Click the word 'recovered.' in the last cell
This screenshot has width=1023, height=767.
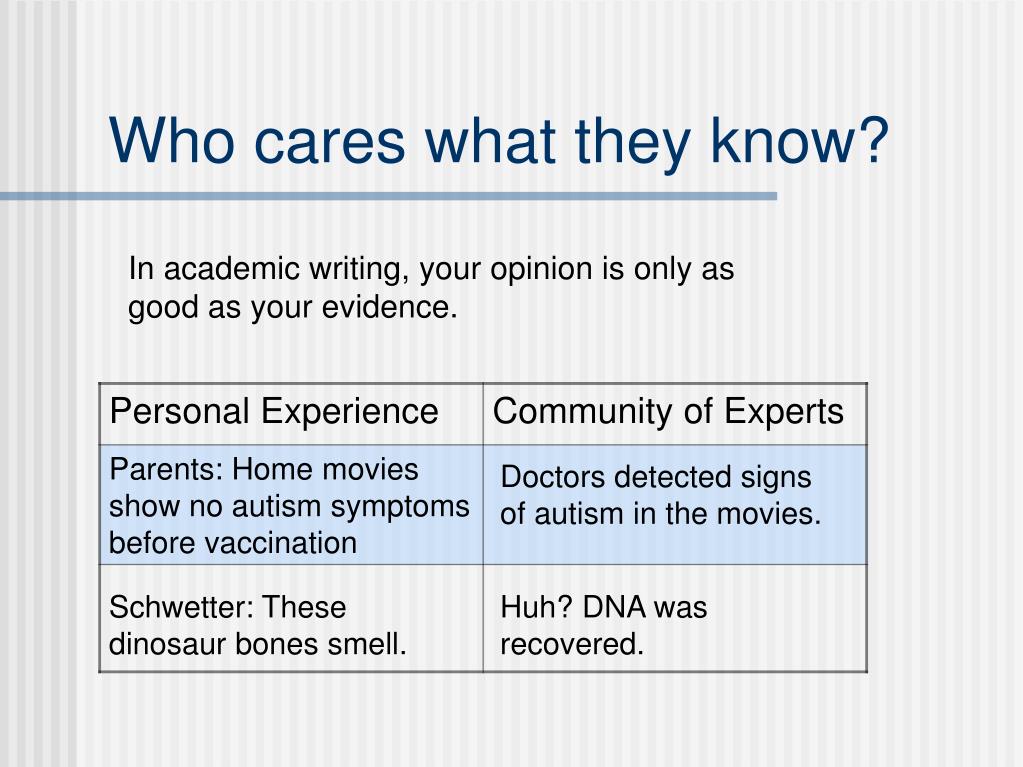[x=572, y=644]
